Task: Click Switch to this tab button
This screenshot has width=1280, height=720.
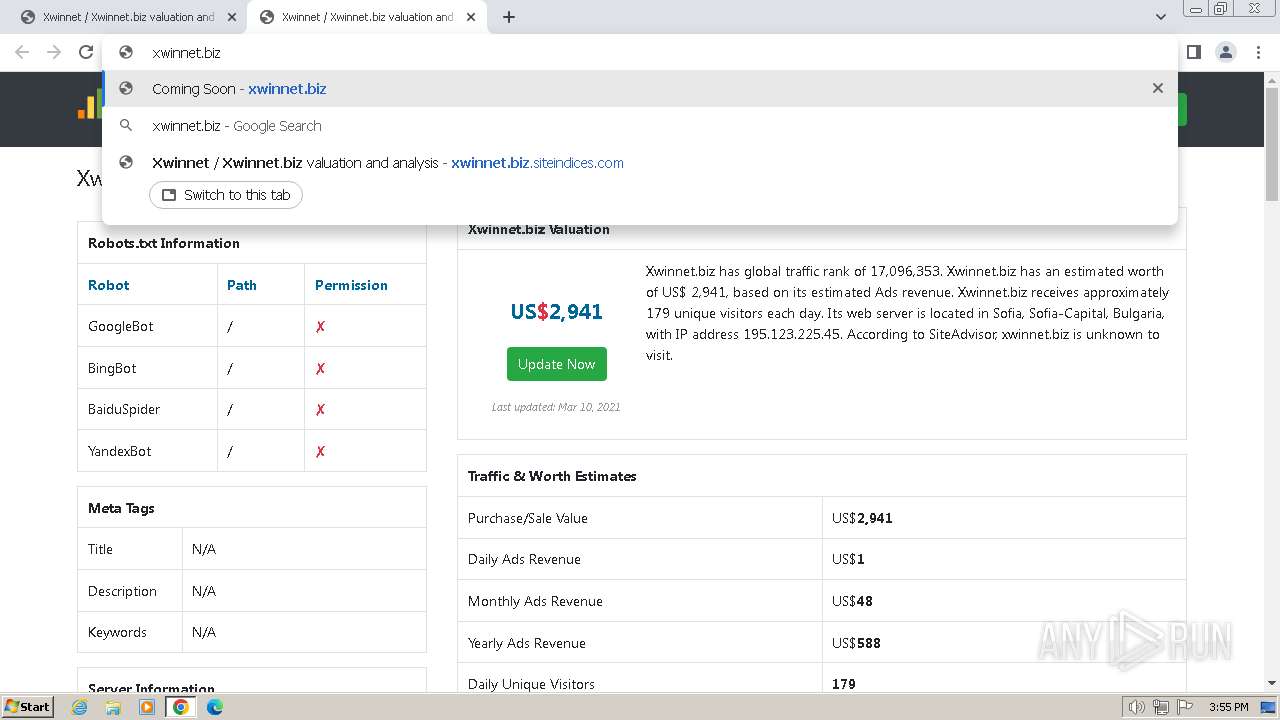Action: [x=226, y=195]
